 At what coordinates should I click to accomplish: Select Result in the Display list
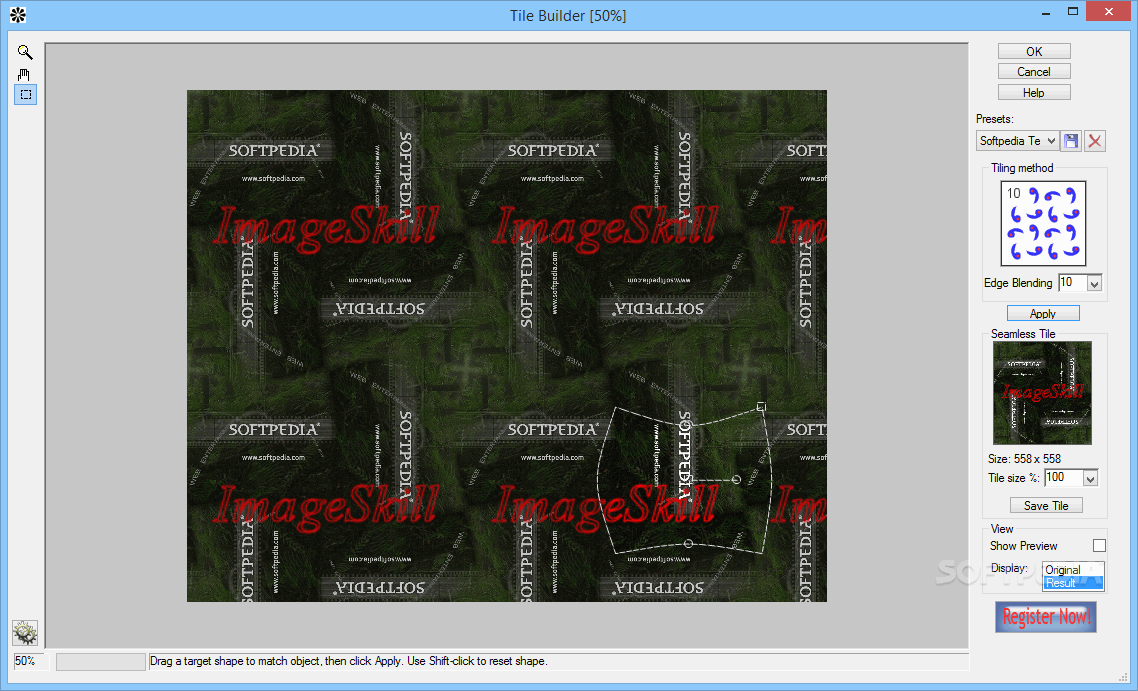pyautogui.click(x=1073, y=583)
